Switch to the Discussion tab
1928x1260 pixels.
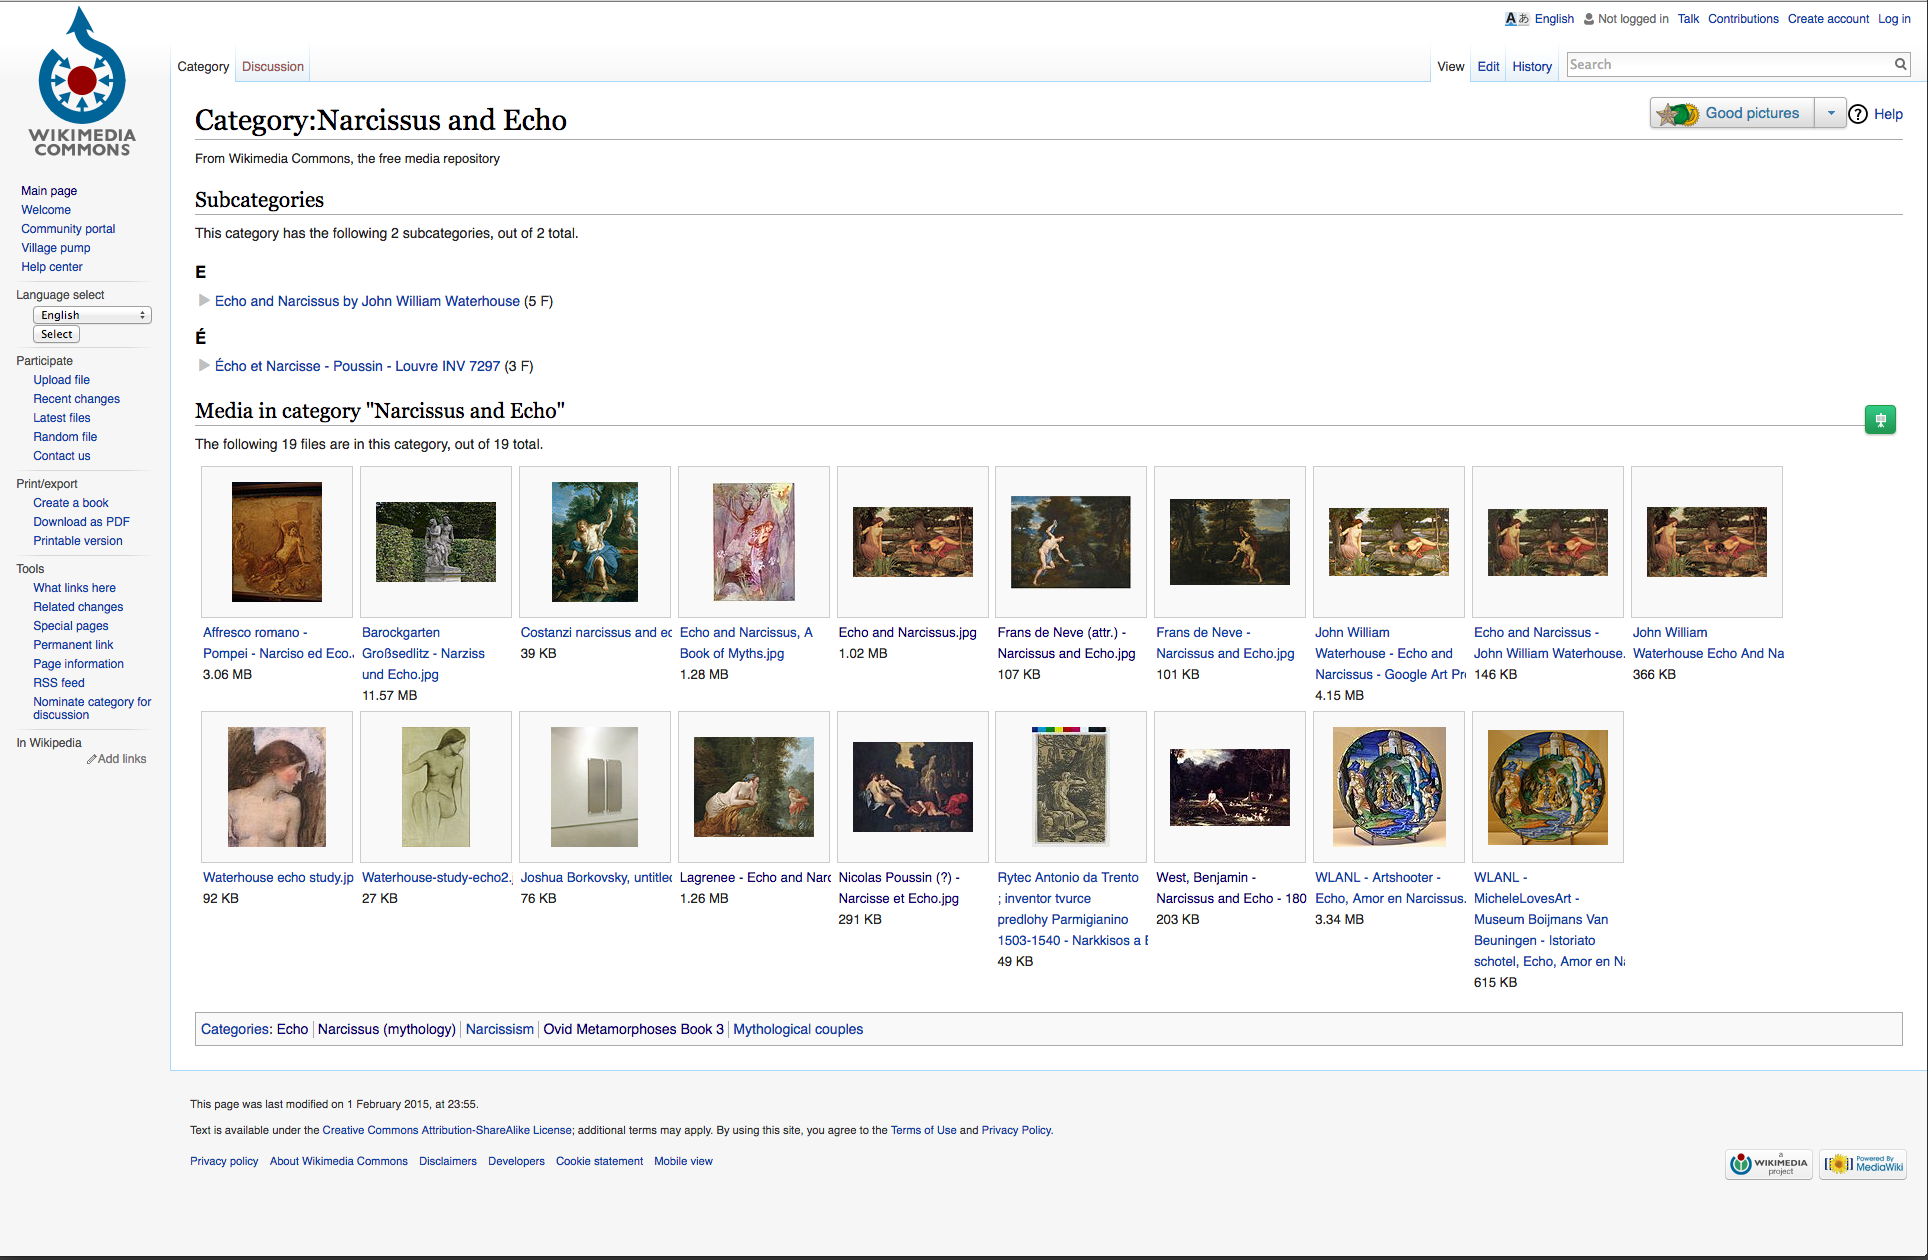(x=272, y=67)
